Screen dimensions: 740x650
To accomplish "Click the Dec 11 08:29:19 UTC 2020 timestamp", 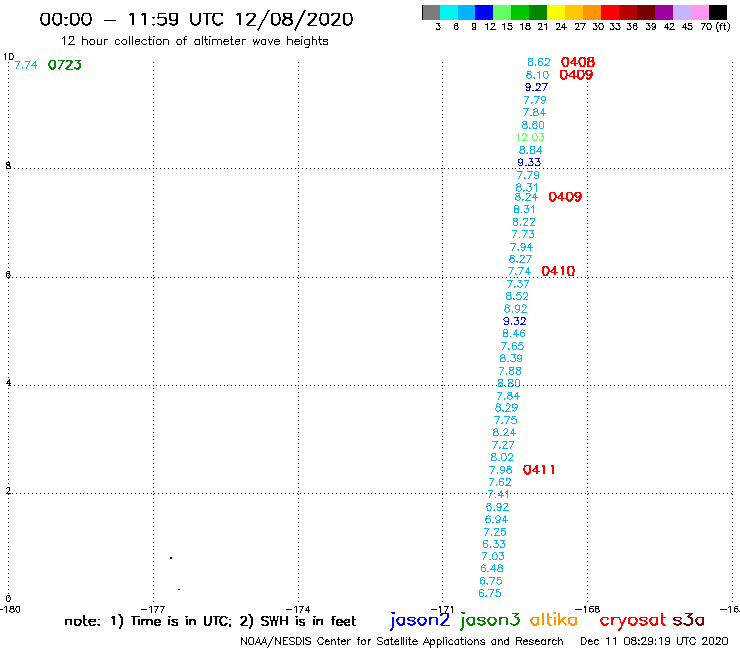I will (x=654, y=641).
